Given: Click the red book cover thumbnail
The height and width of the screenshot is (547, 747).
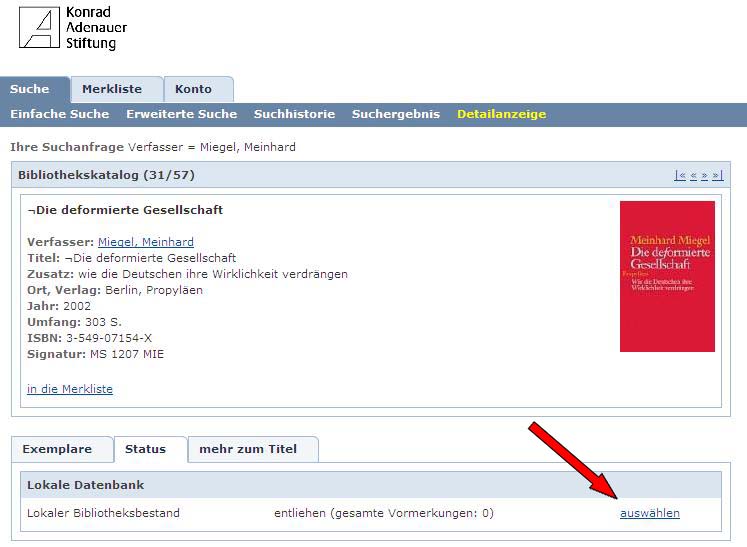Looking at the screenshot, I should 667,276.
